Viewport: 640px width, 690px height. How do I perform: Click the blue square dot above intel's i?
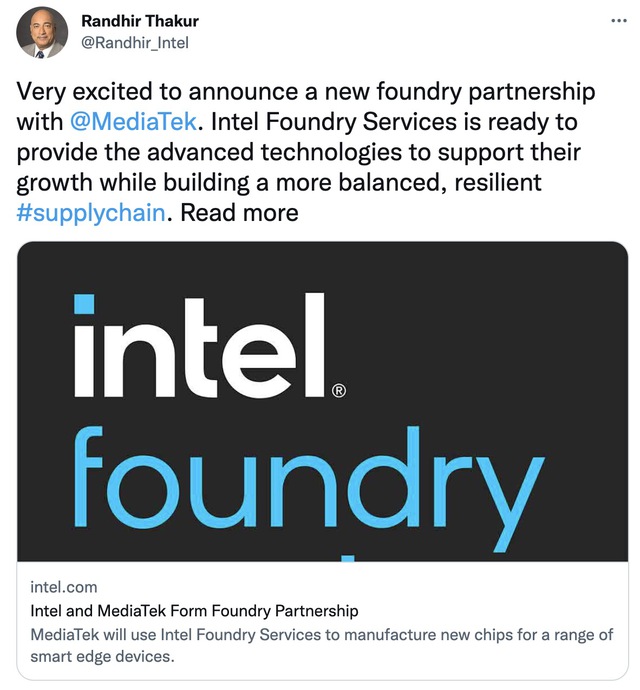[84, 304]
